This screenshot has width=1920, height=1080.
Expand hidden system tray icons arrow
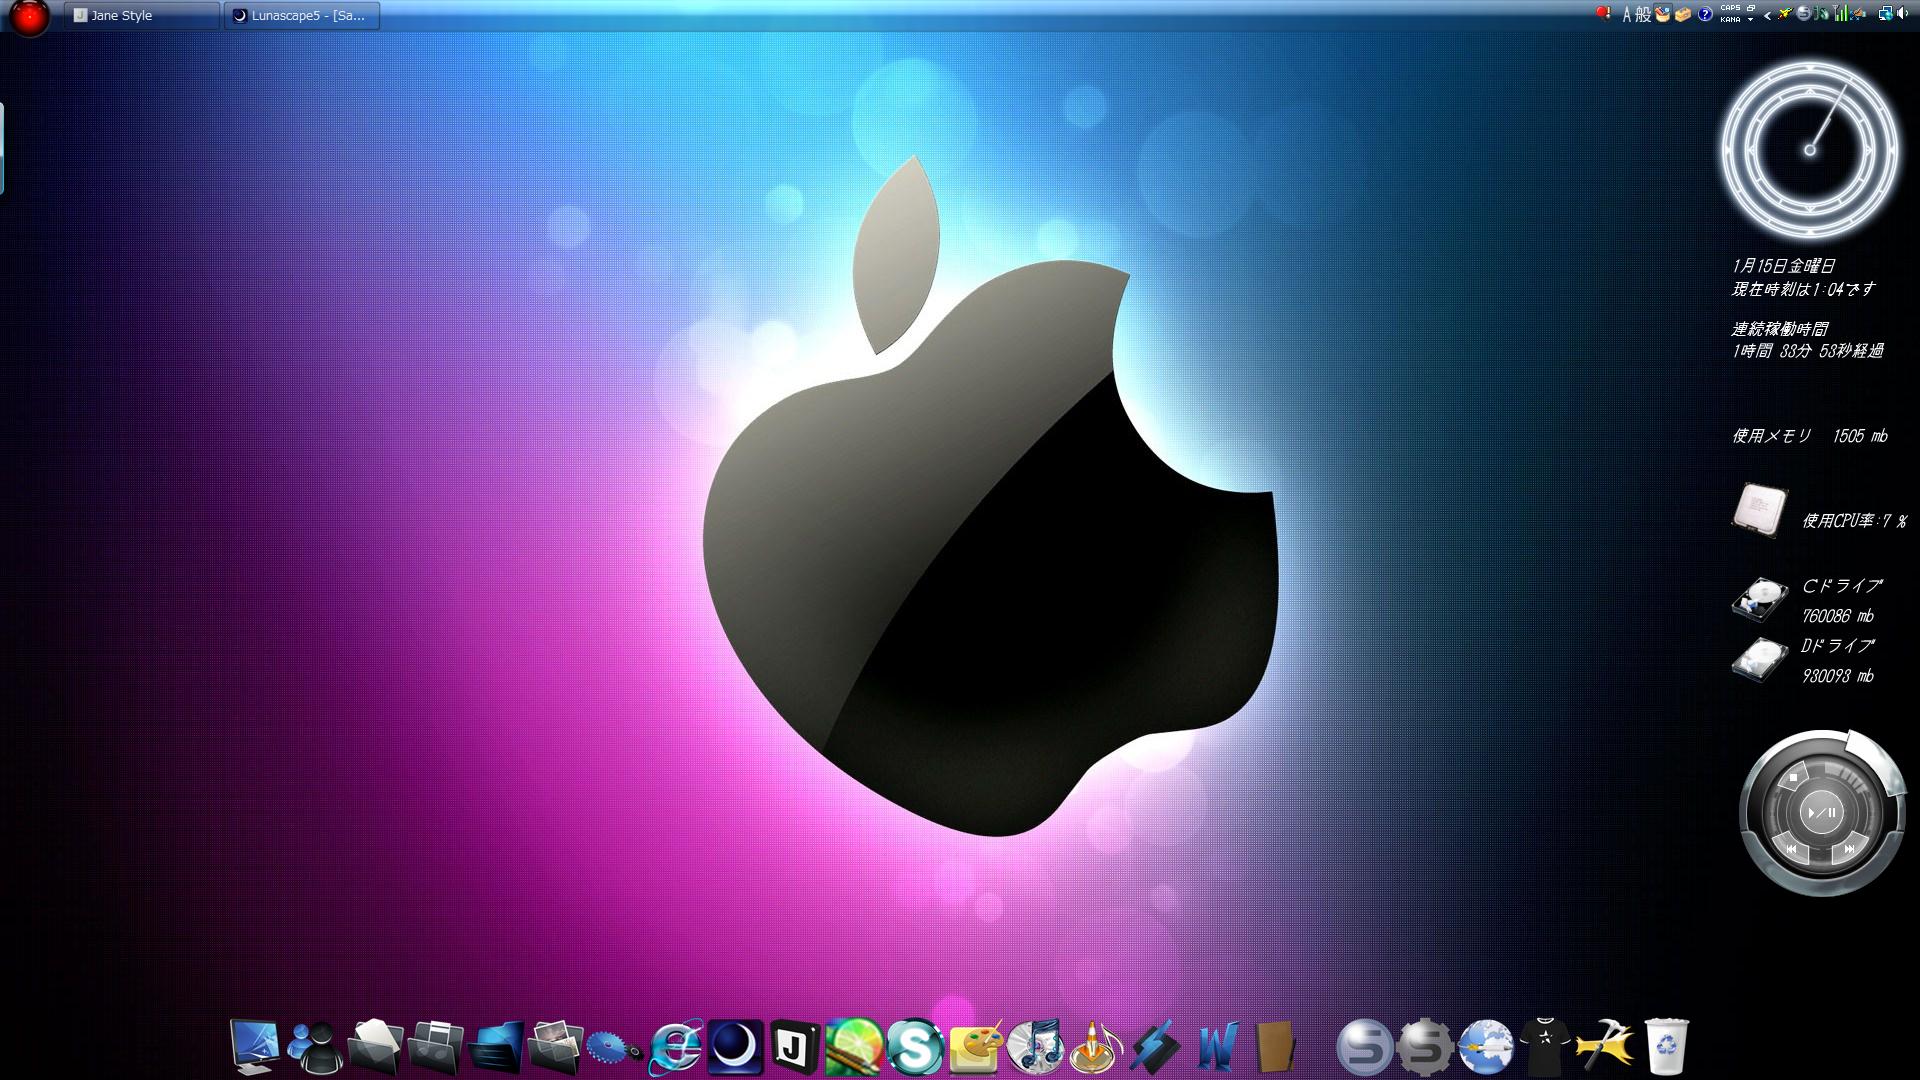click(1768, 15)
